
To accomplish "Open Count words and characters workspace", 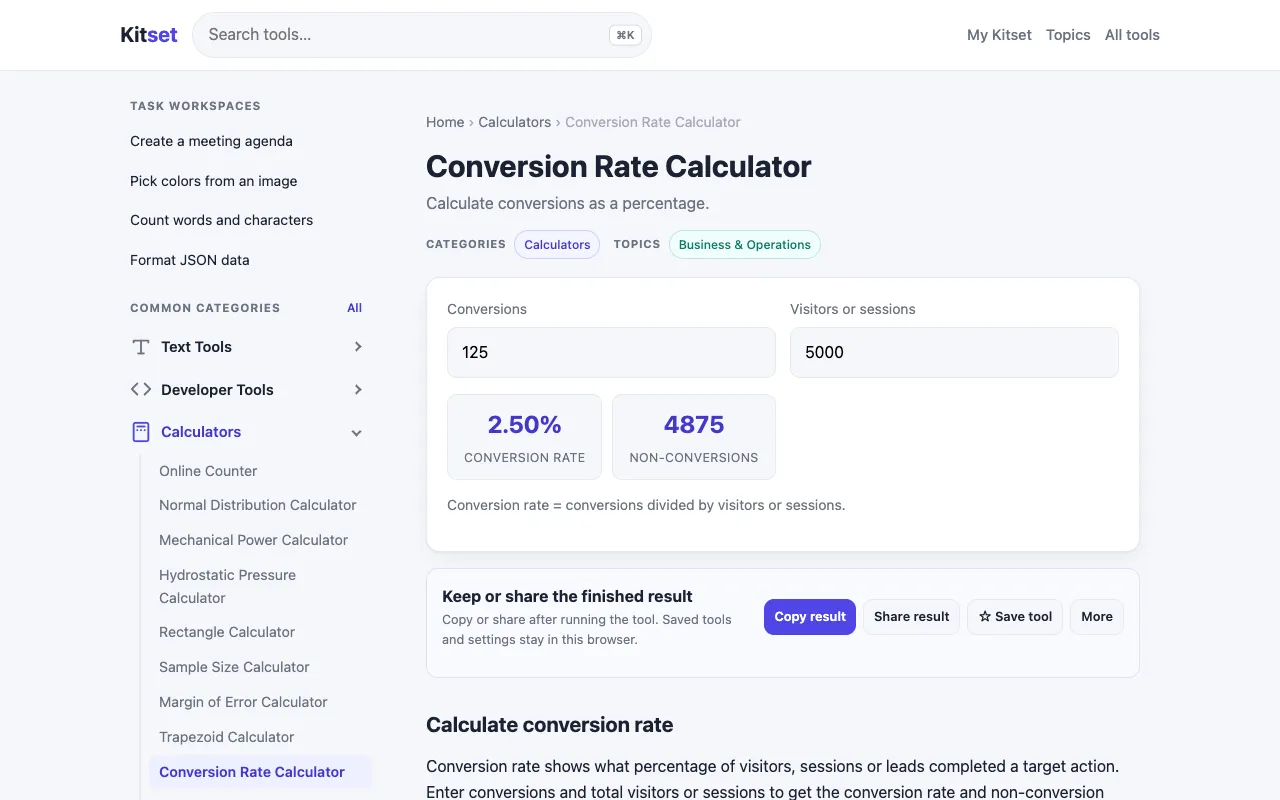I will [x=221, y=220].
